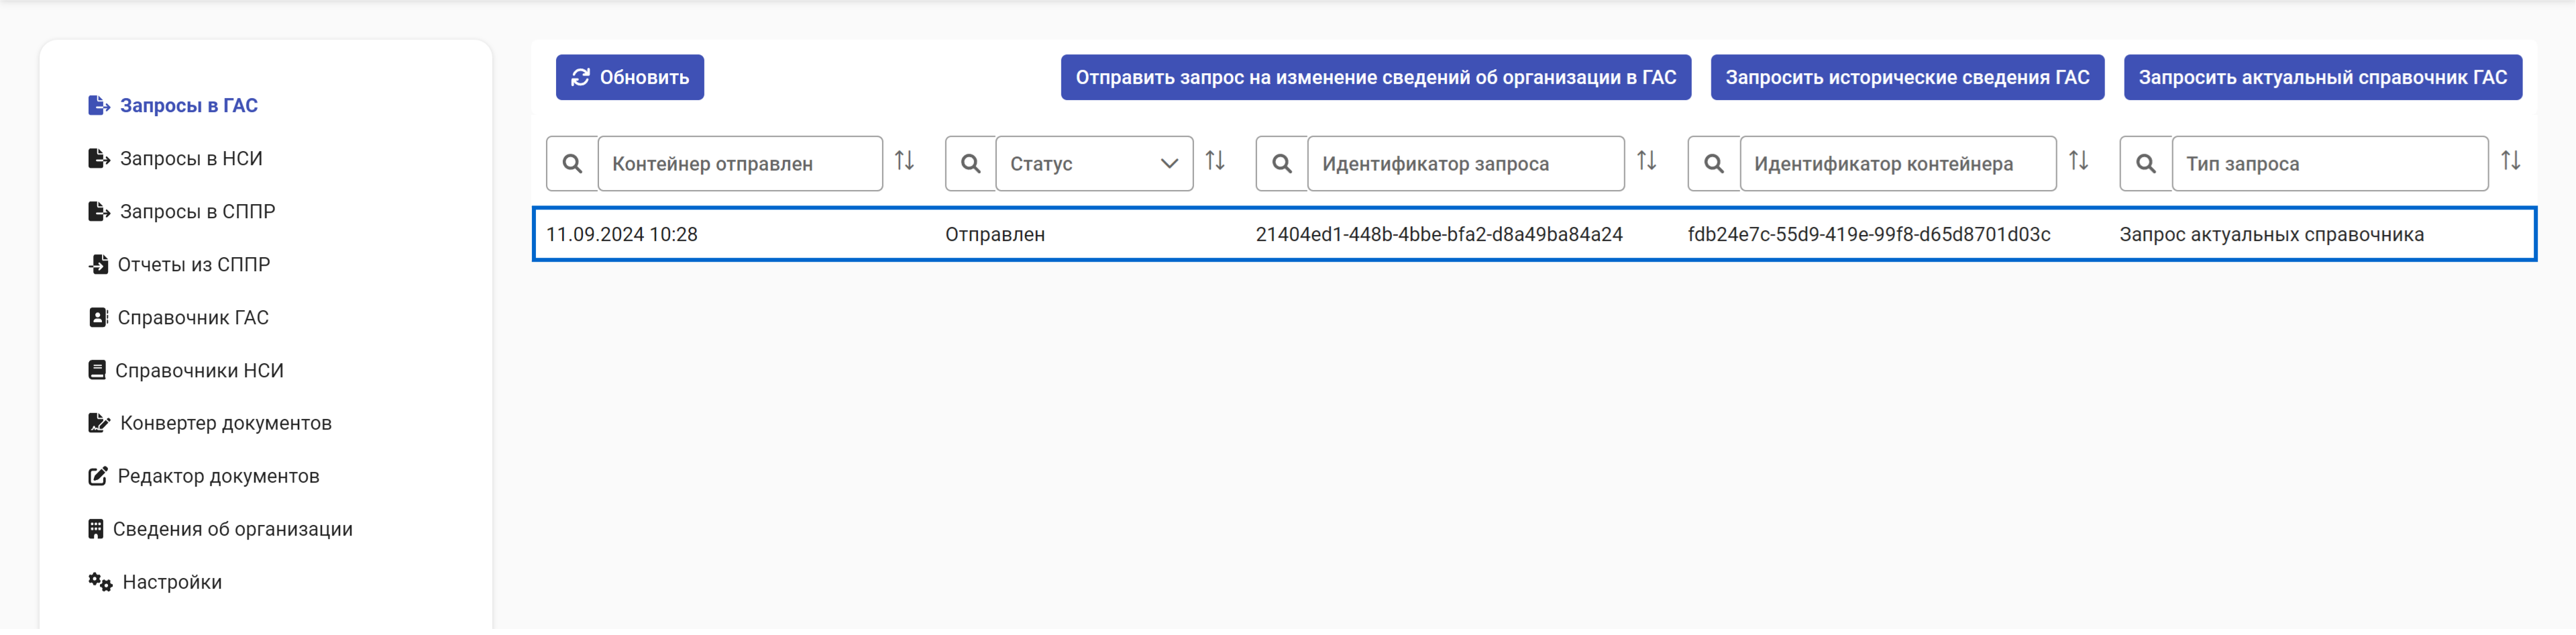Click Отправить запрос на изменение сведений button
2576x635 pixels.
pyautogui.click(x=1376, y=78)
